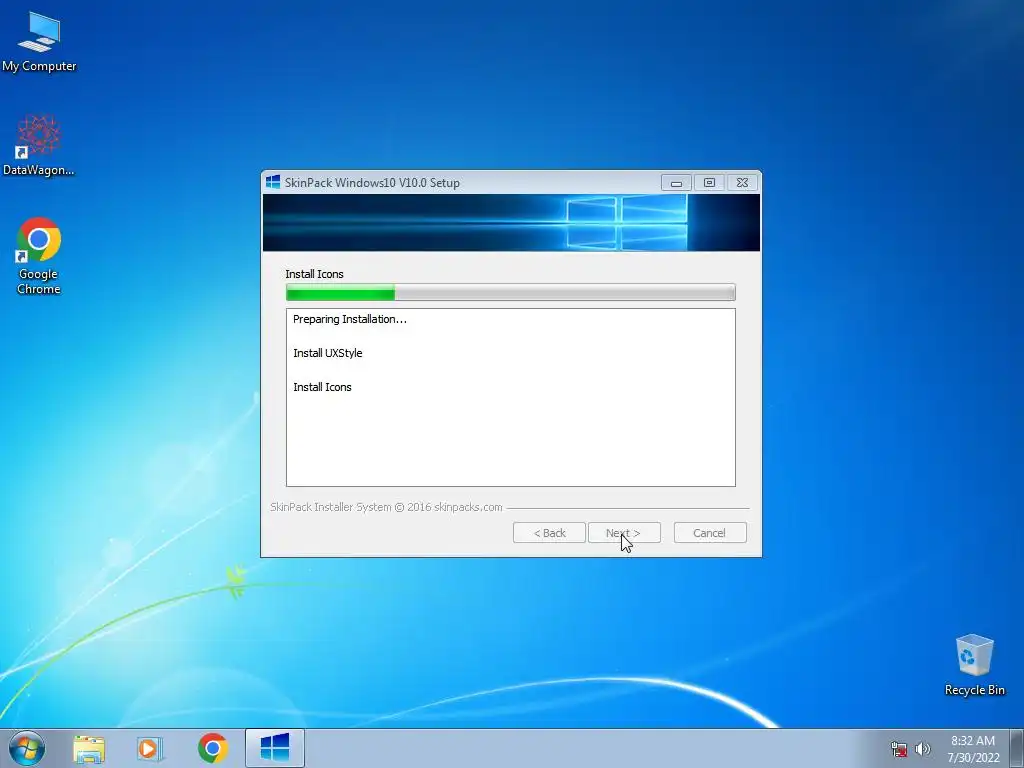The image size is (1024, 768).
Task: Minimize the SkinPack setup window
Action: pos(676,183)
